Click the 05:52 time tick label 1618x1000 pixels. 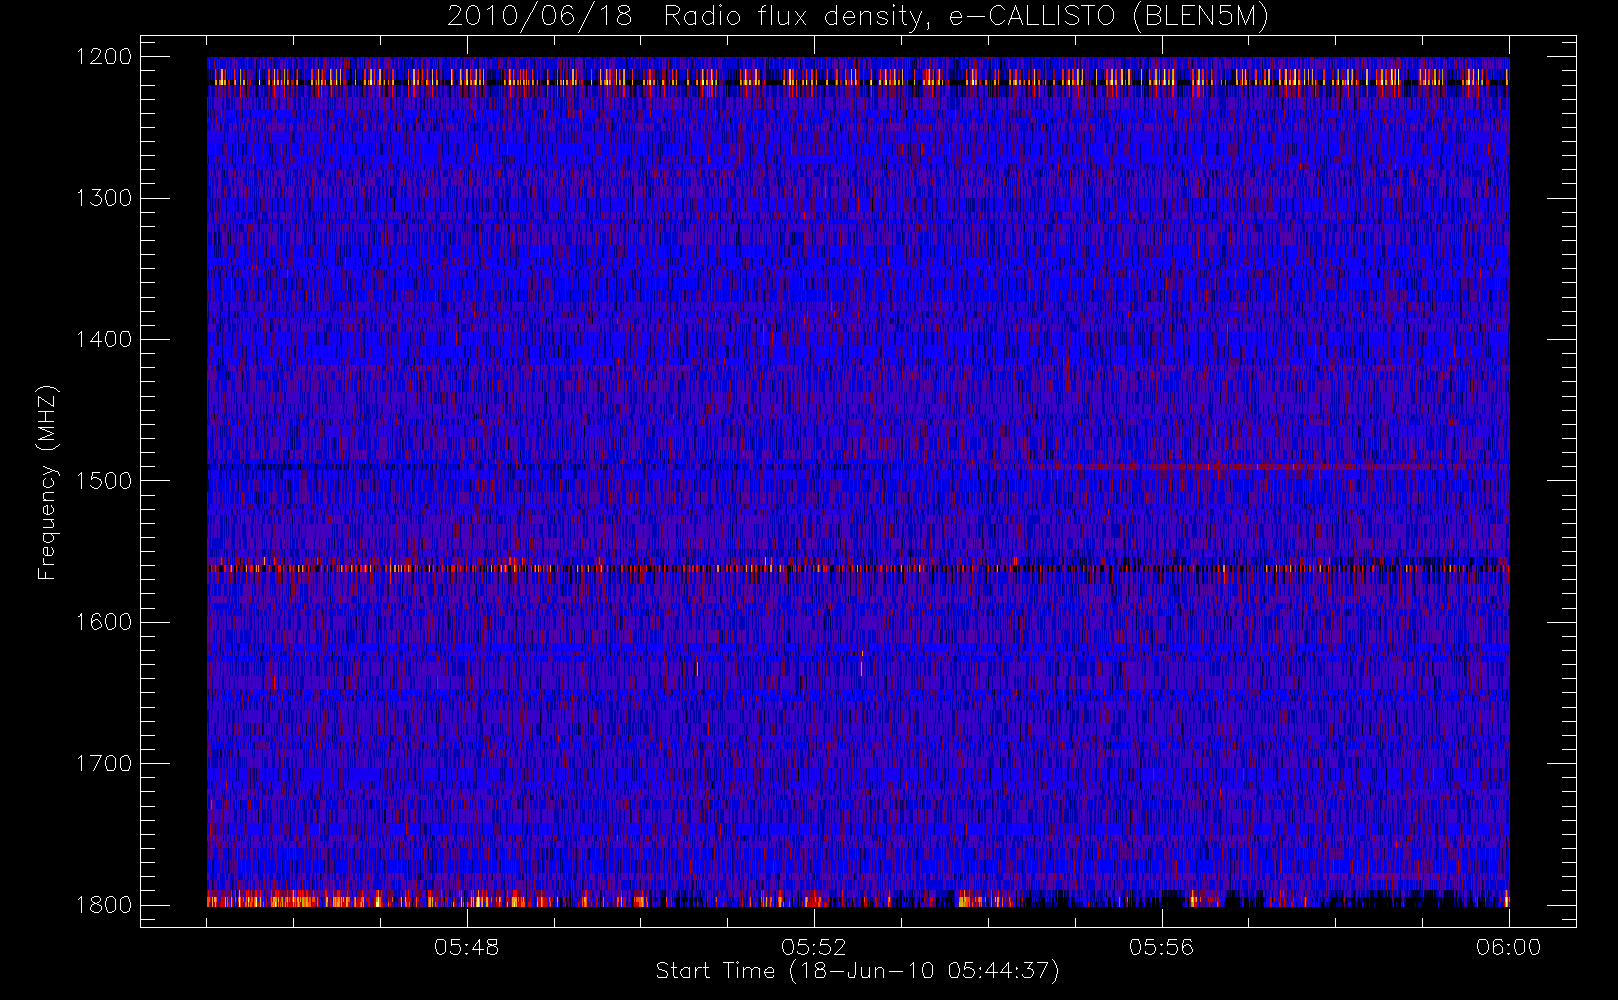tap(814, 947)
